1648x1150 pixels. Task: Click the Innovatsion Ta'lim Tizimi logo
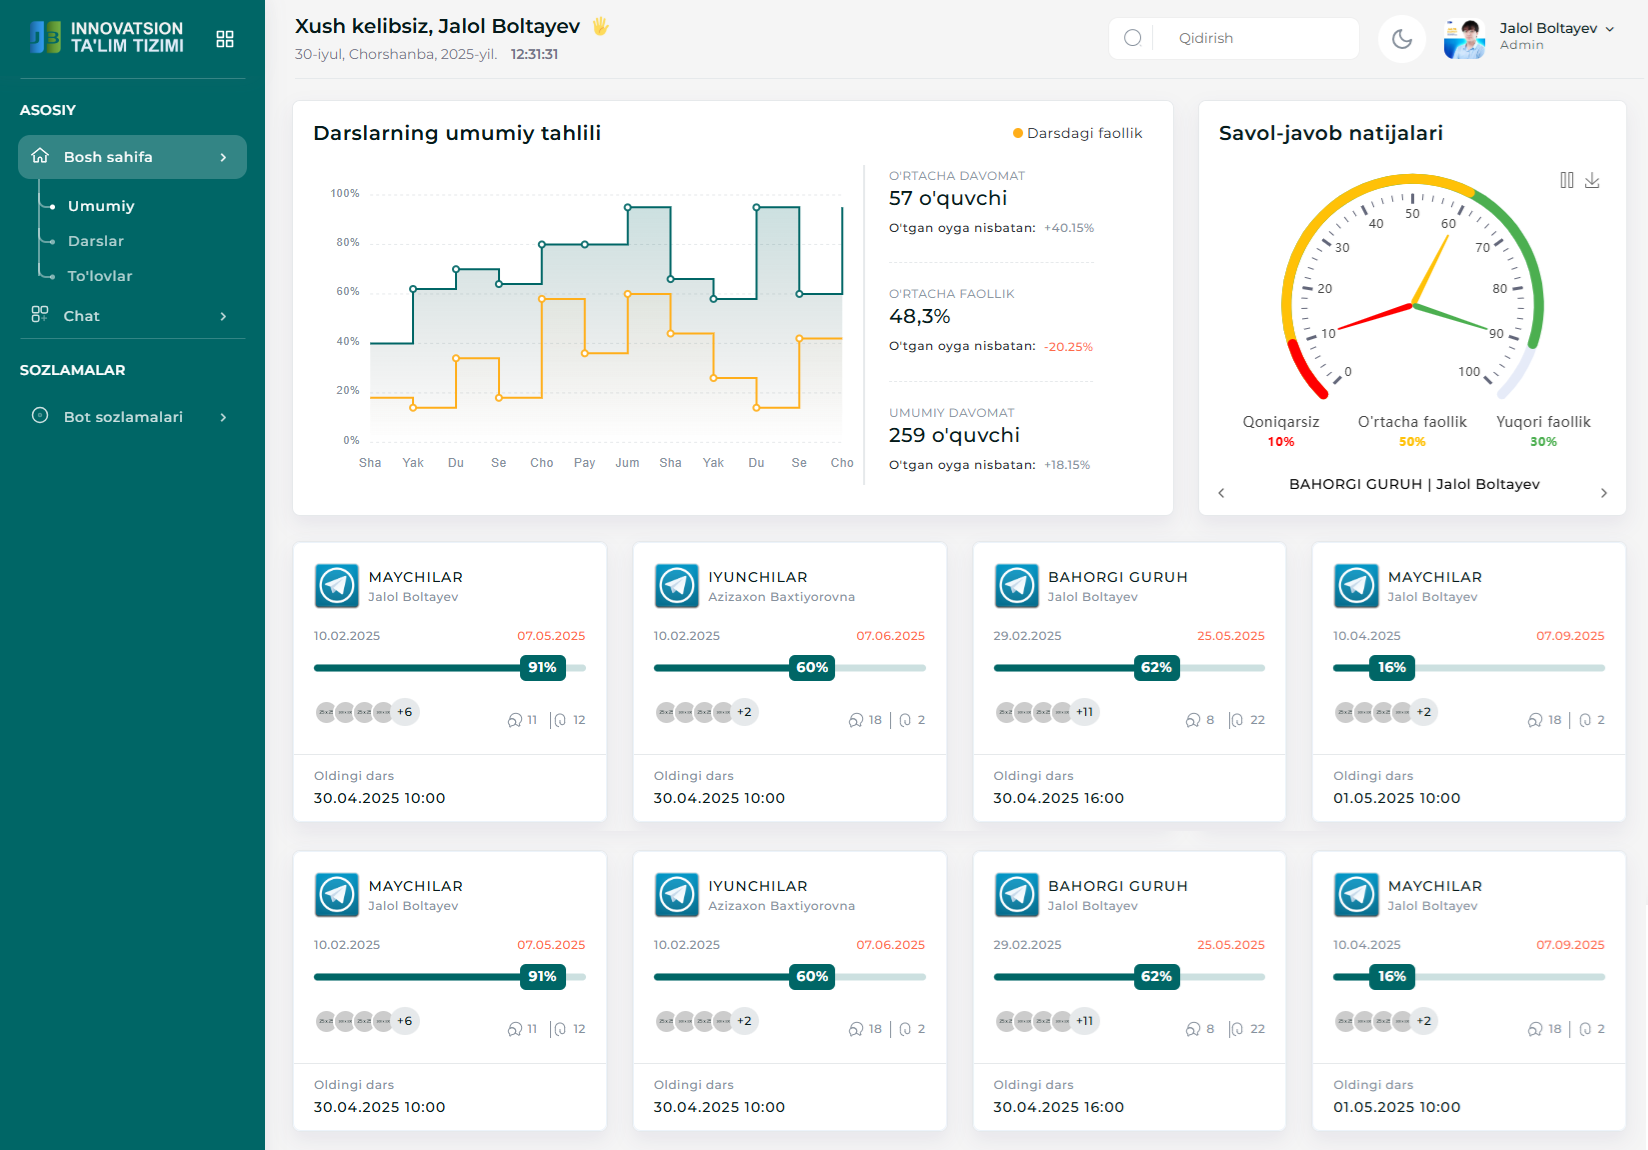tap(107, 38)
